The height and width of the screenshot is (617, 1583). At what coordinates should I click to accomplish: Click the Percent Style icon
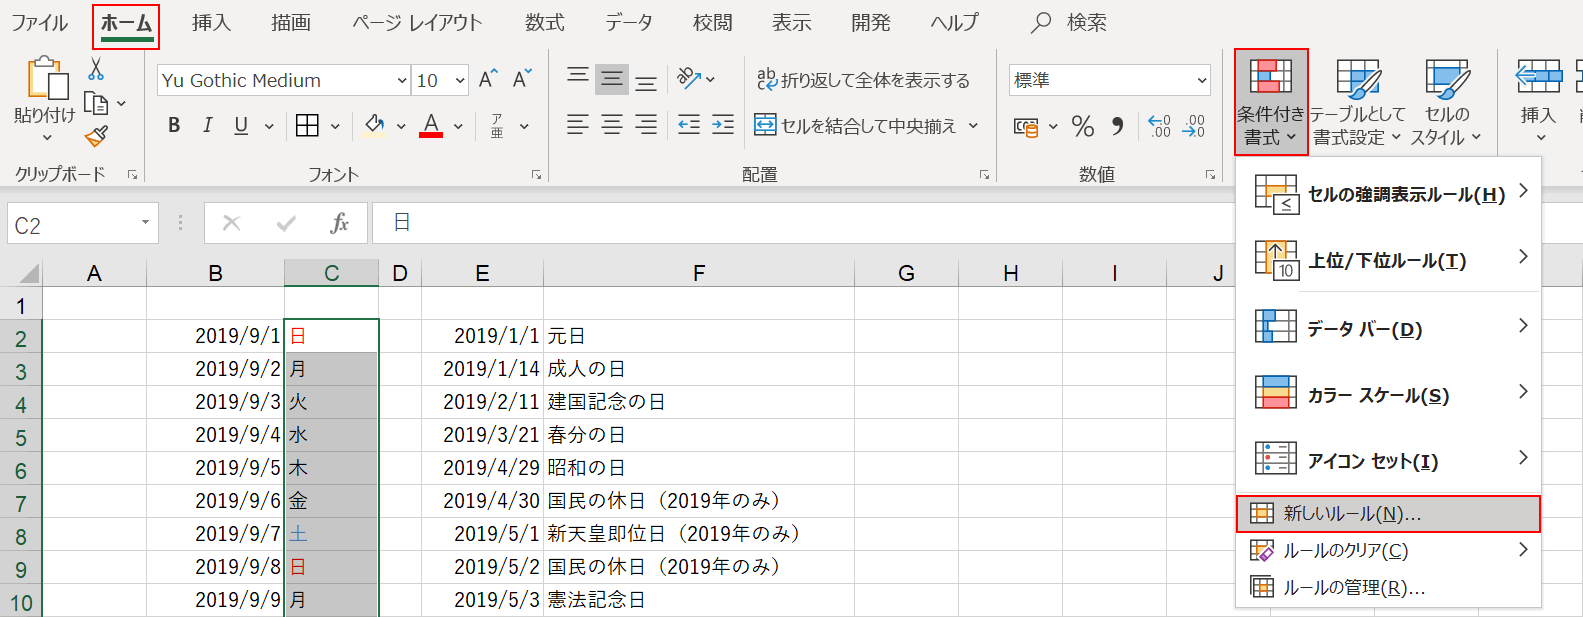click(x=1082, y=126)
